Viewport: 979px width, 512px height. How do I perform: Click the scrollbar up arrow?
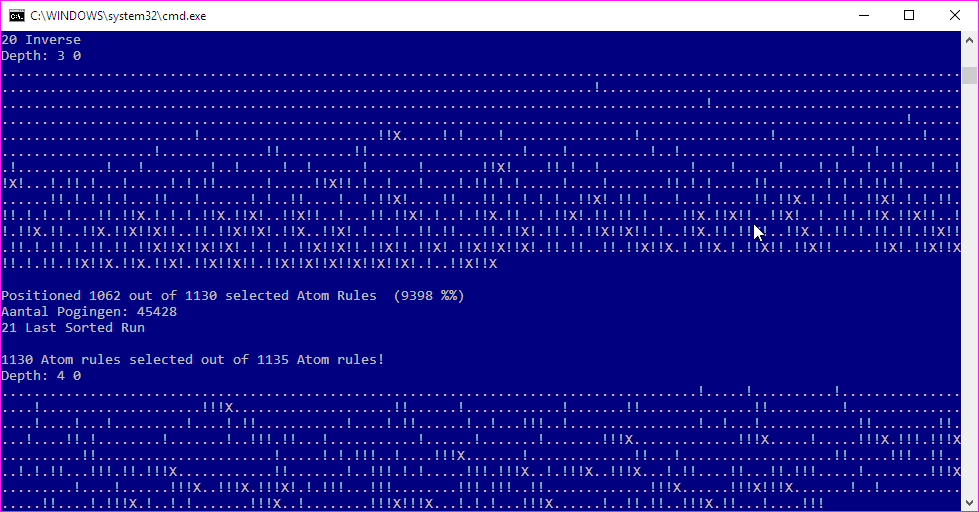969,40
